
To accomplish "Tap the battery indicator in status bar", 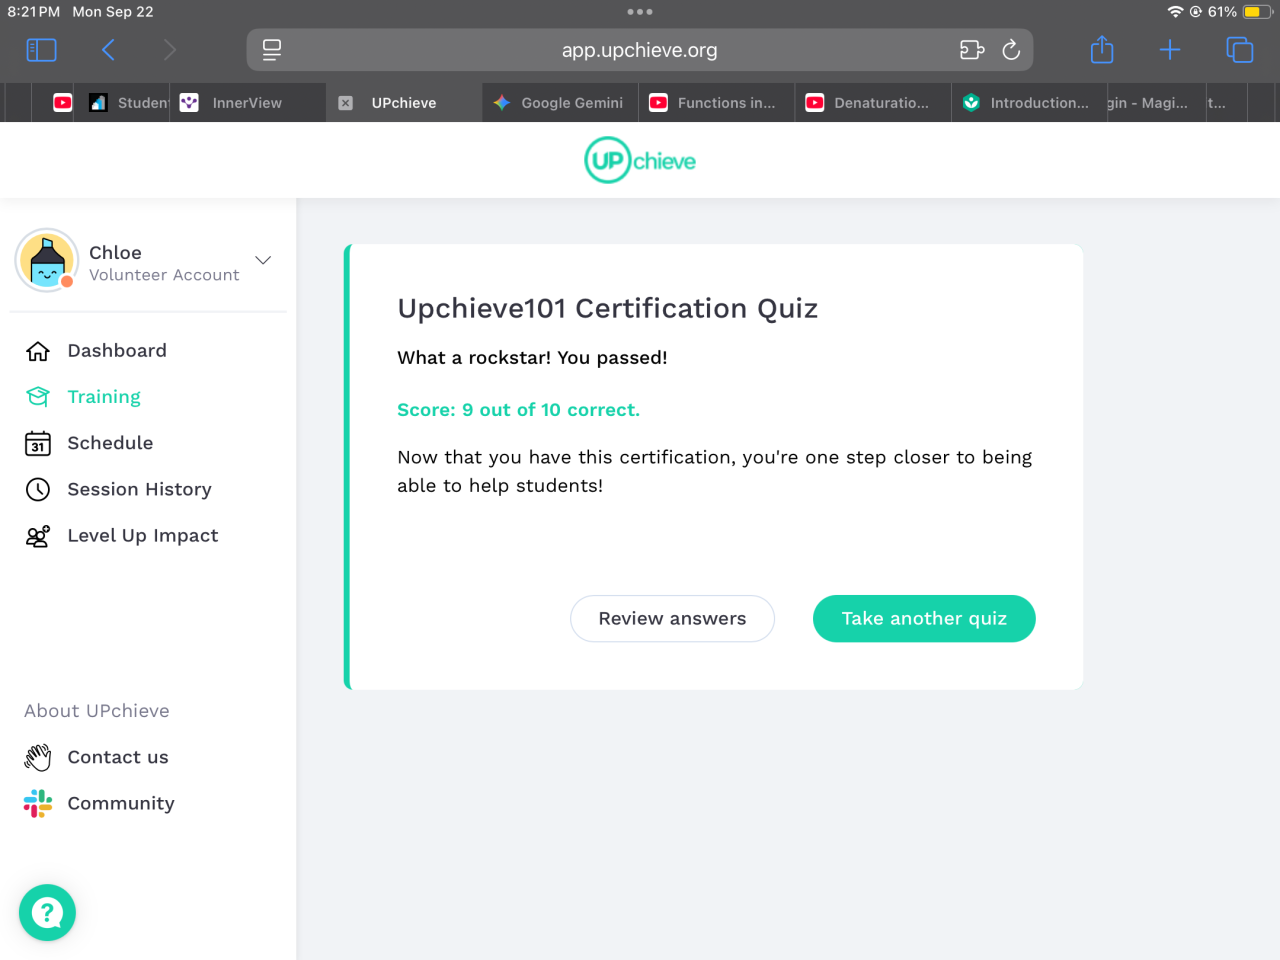I will click(x=1258, y=12).
